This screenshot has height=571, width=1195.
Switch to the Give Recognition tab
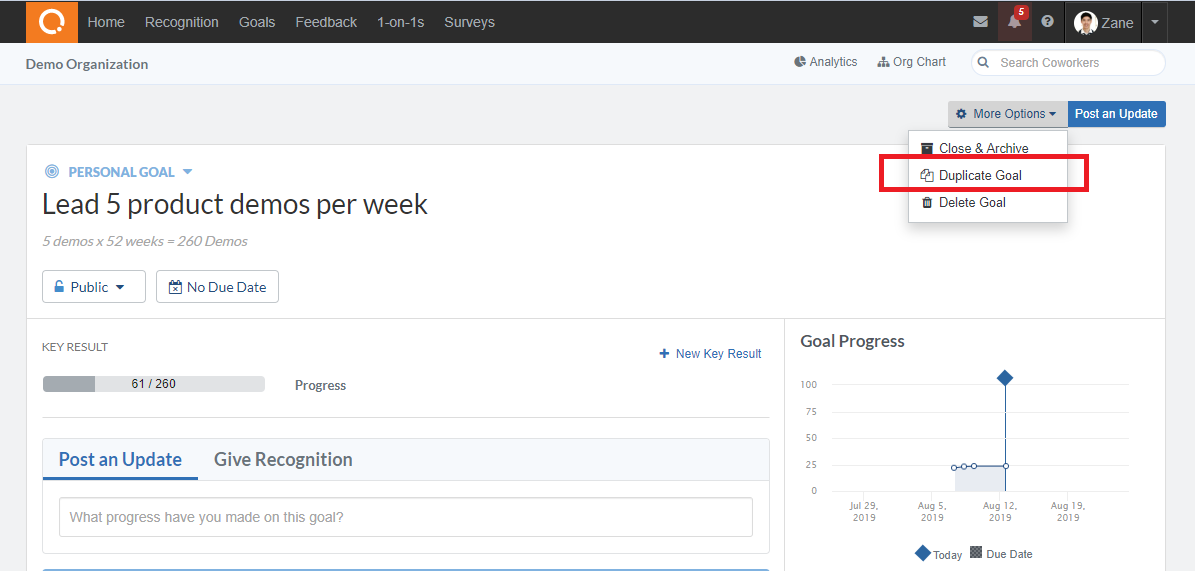pyautogui.click(x=283, y=460)
